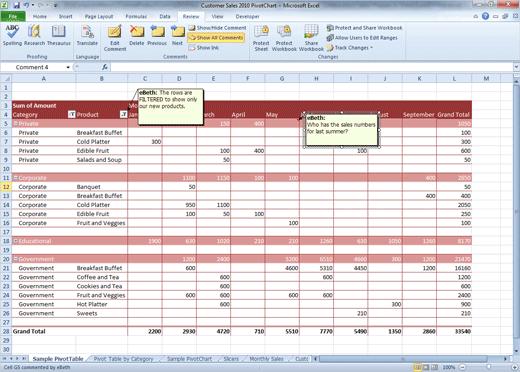Open the View tab
Viewport: 520px width, 372px height.
pyautogui.click(x=217, y=16)
